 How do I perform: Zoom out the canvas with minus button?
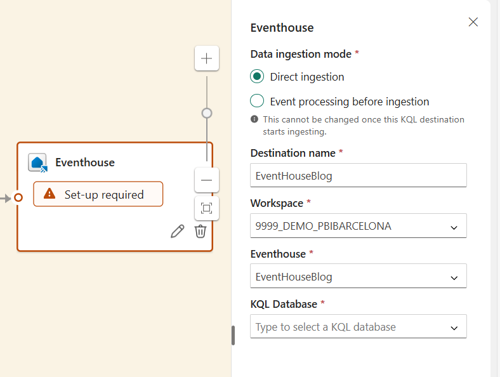[x=207, y=180]
